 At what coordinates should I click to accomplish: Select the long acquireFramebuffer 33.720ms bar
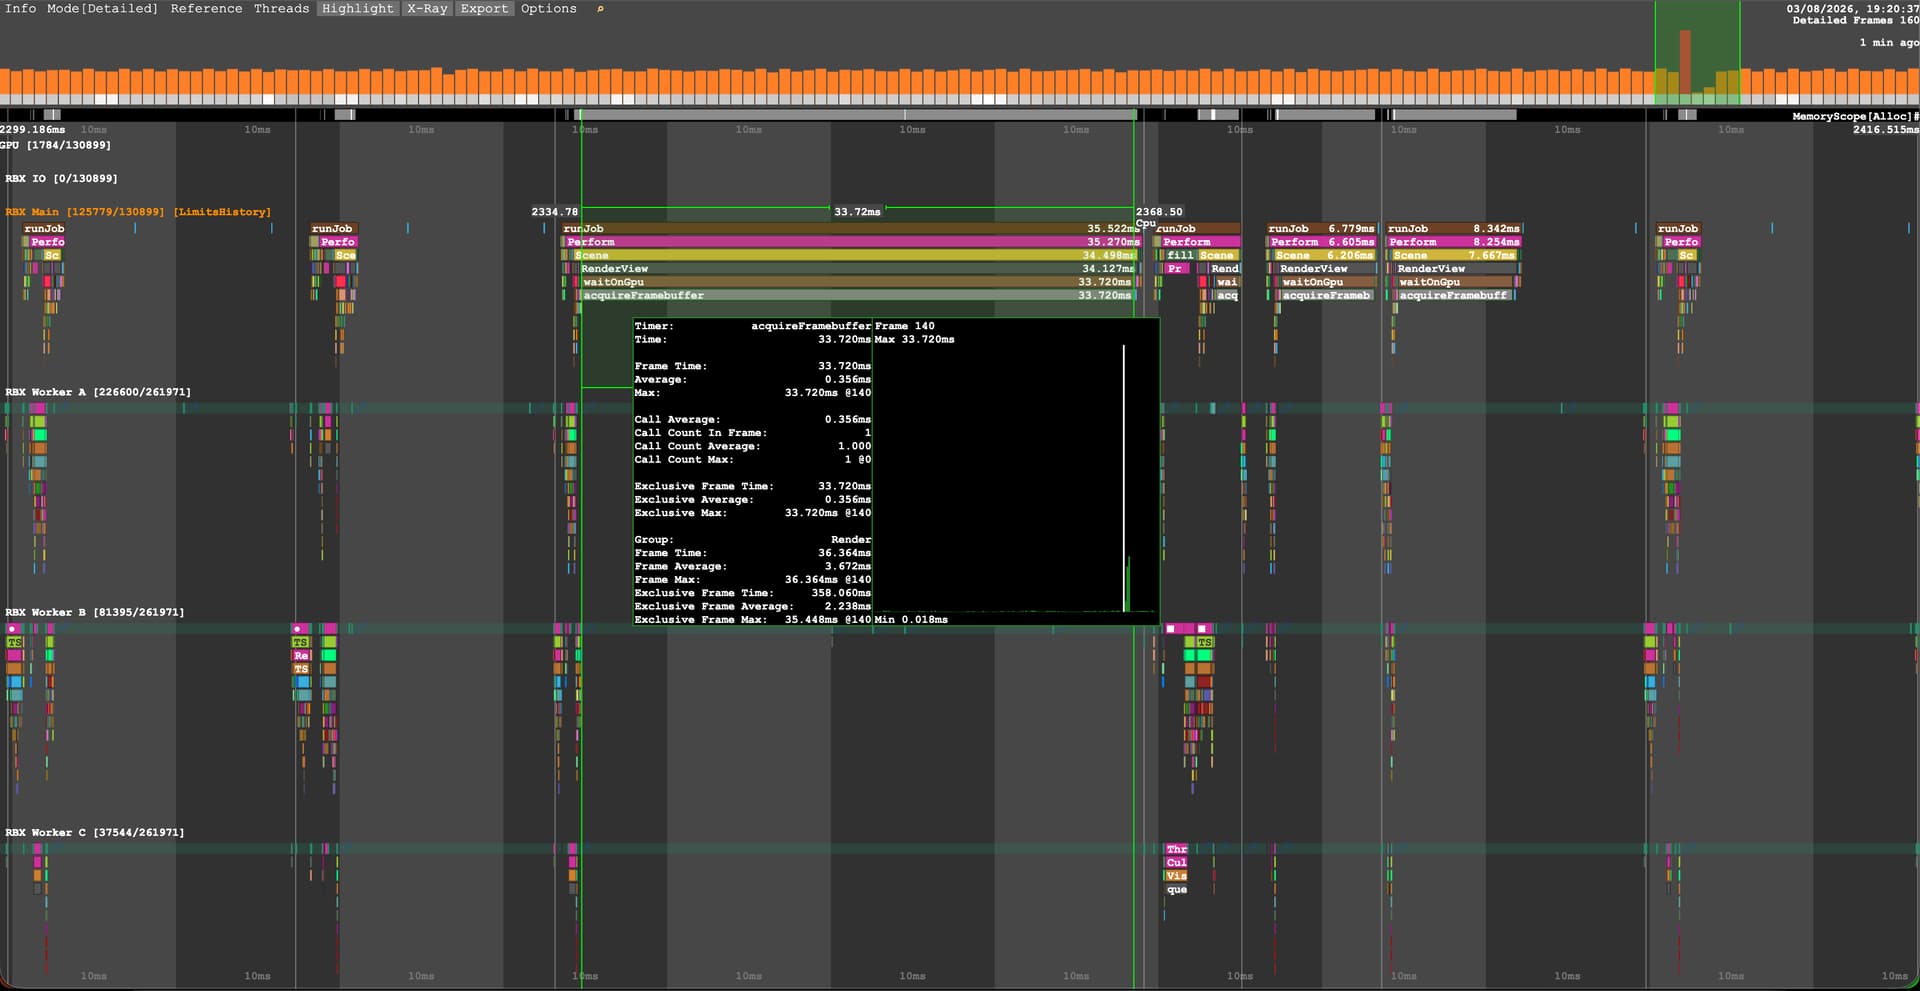pos(857,295)
